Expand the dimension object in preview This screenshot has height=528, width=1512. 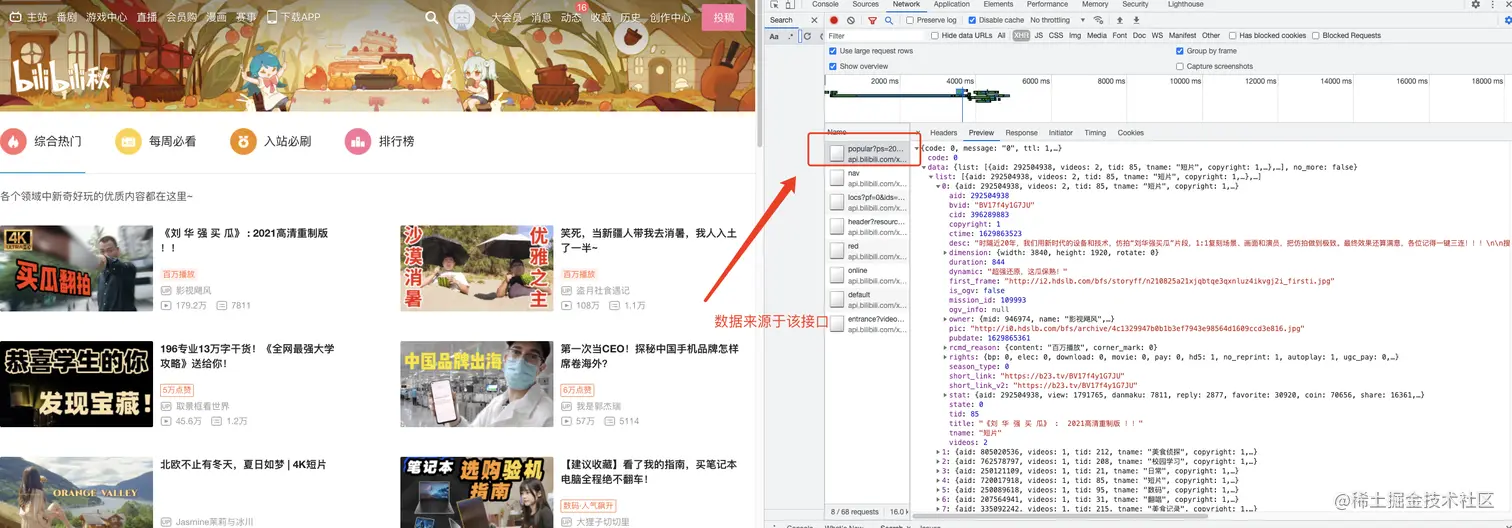[x=945, y=253]
